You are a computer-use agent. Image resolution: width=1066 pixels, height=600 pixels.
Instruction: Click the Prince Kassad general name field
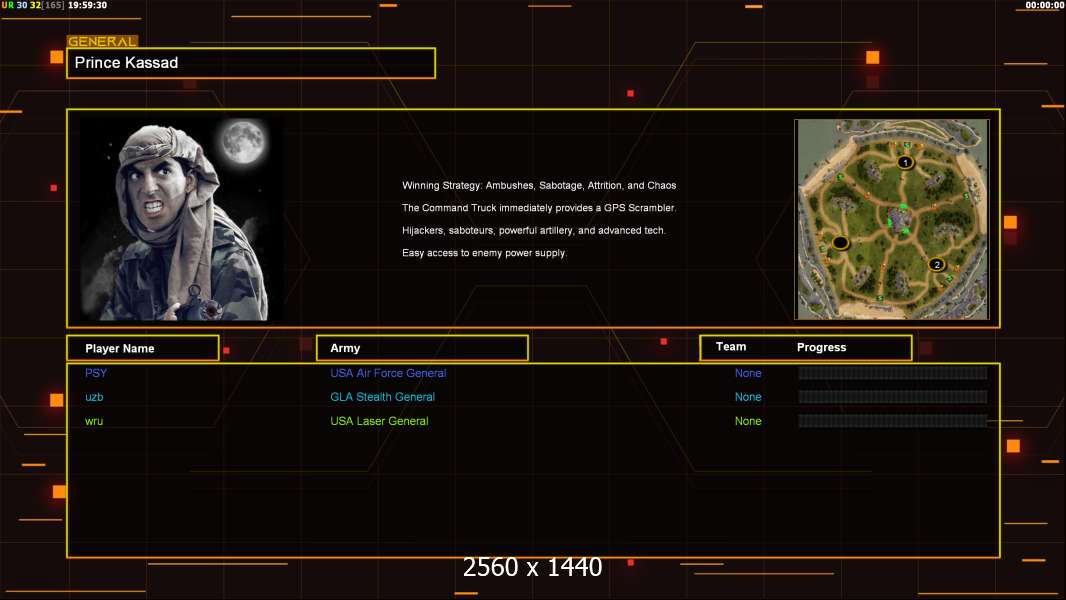tap(251, 63)
